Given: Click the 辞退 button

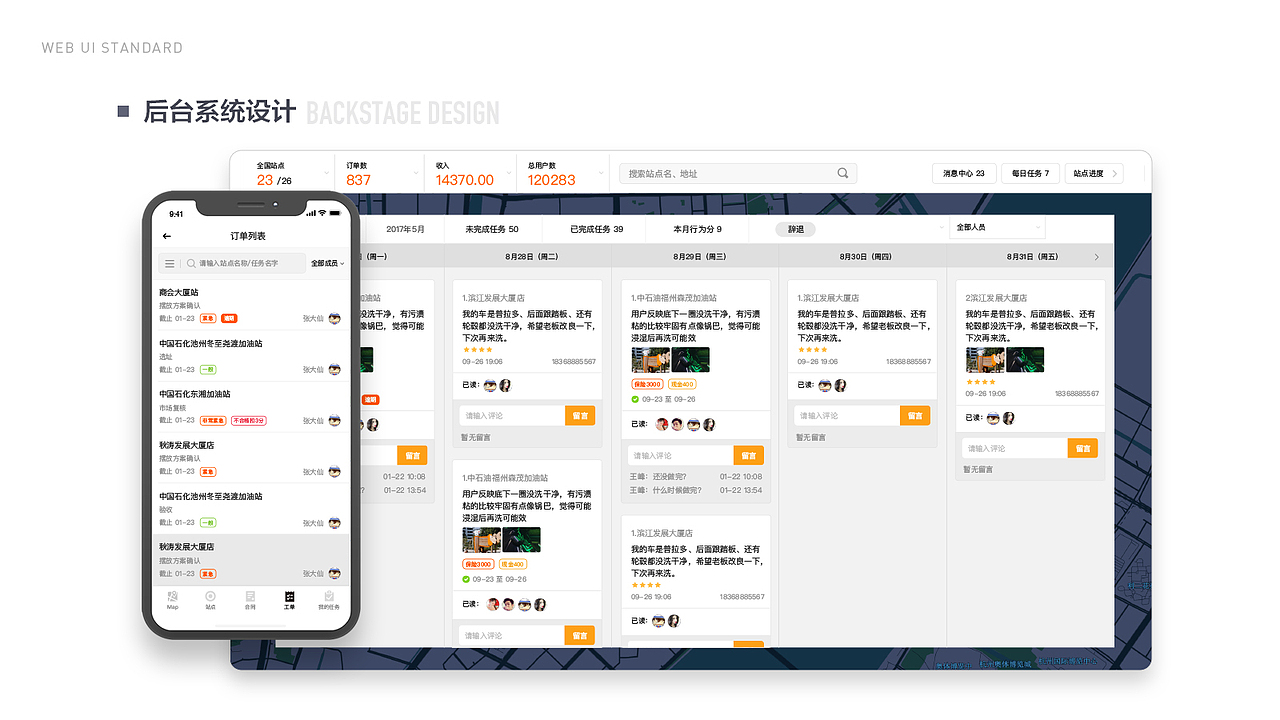Looking at the screenshot, I should click(x=796, y=229).
